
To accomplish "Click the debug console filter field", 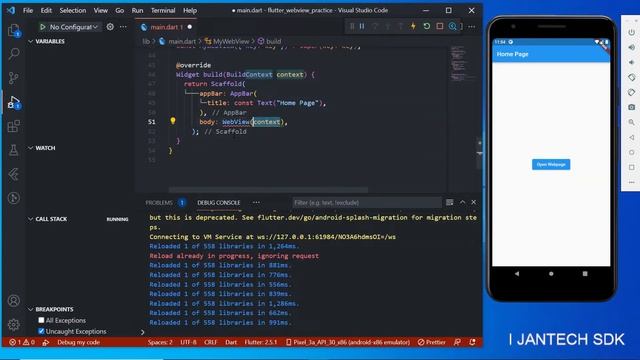I will 367,202.
